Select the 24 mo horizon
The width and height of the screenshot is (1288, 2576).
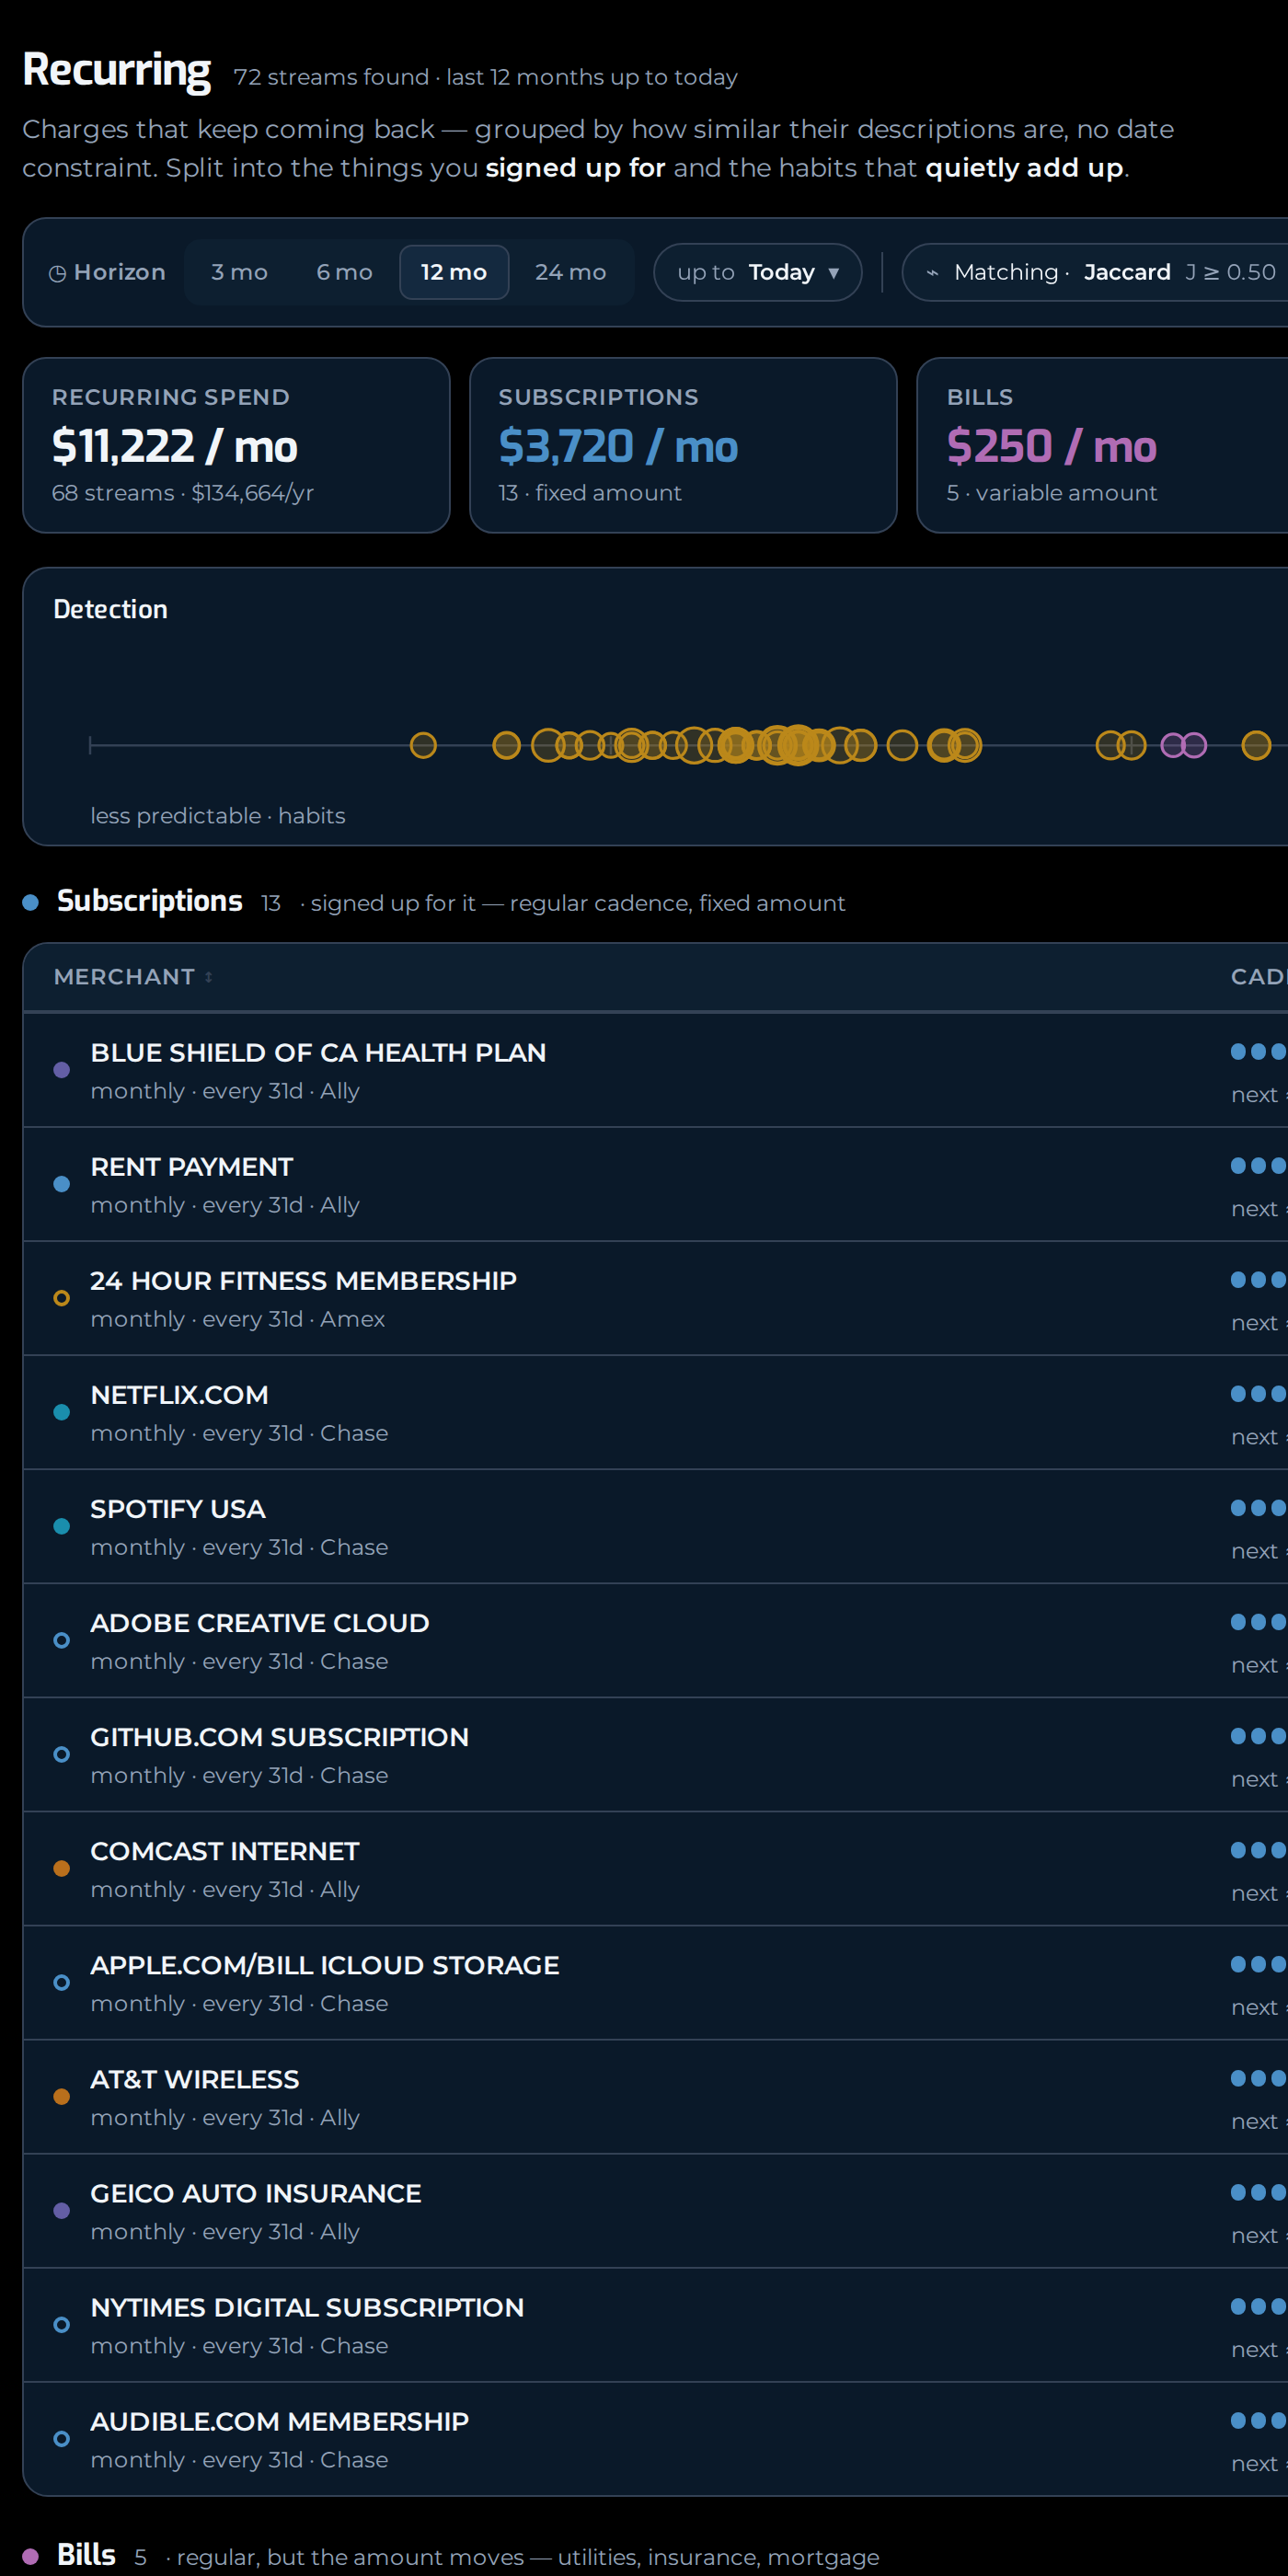[x=570, y=272]
